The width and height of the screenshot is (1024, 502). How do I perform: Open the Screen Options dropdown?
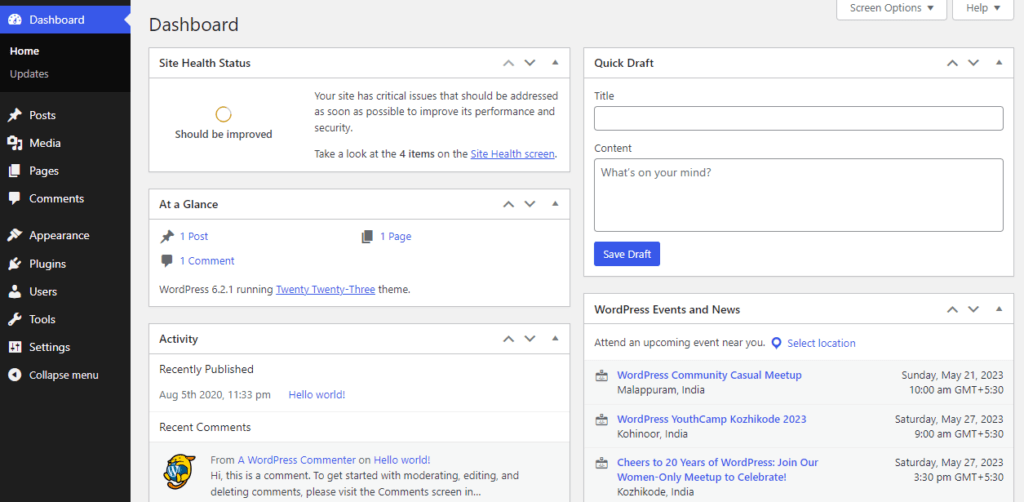(x=891, y=8)
